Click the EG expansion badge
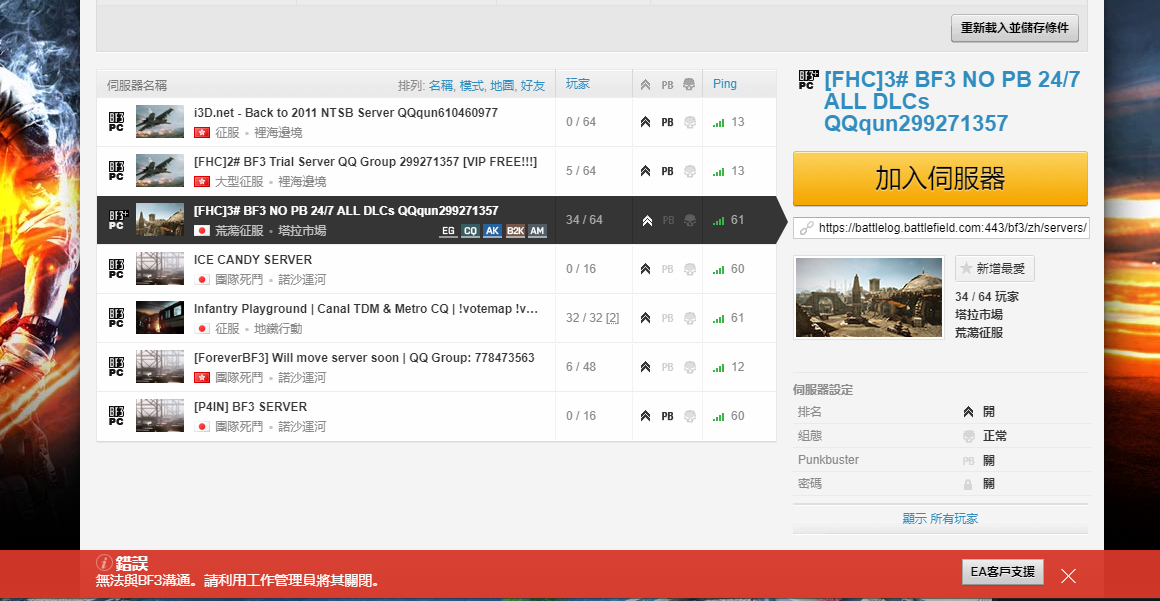The image size is (1160, 601). [448, 231]
